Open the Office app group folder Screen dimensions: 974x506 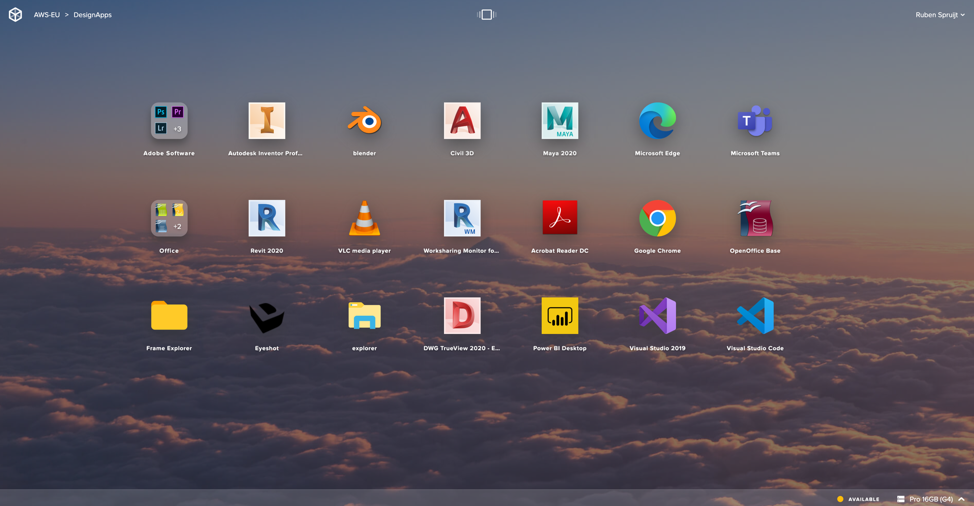(169, 218)
